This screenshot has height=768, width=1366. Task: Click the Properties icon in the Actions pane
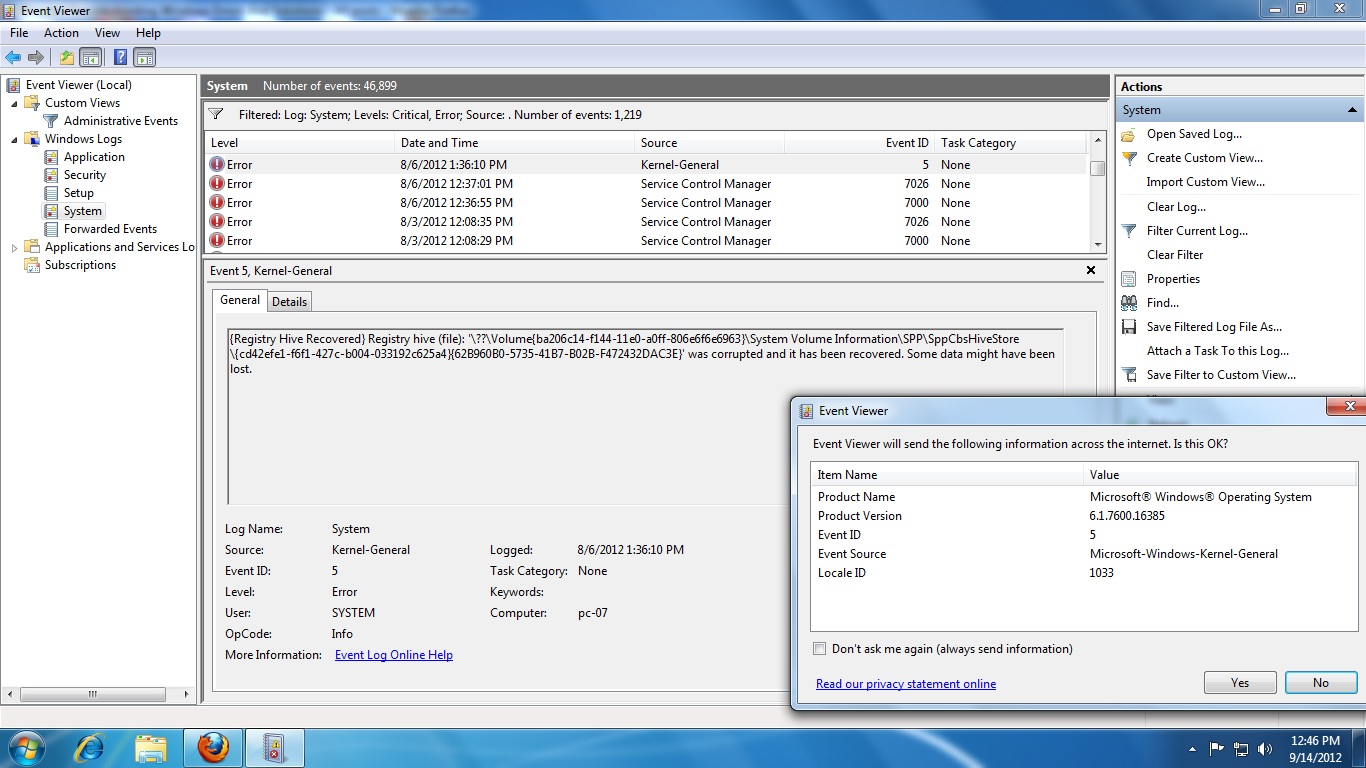(1129, 279)
